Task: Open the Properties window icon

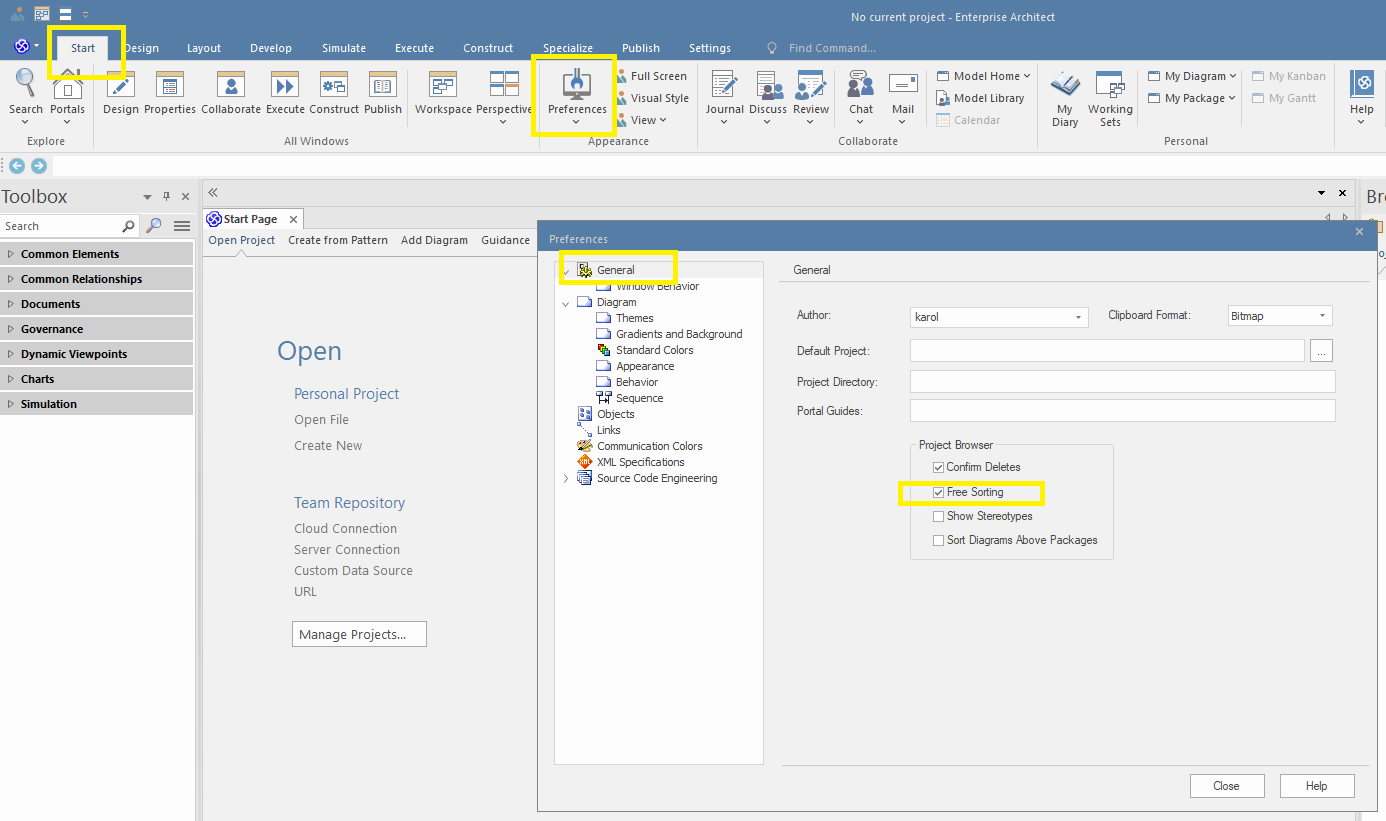Action: (170, 94)
